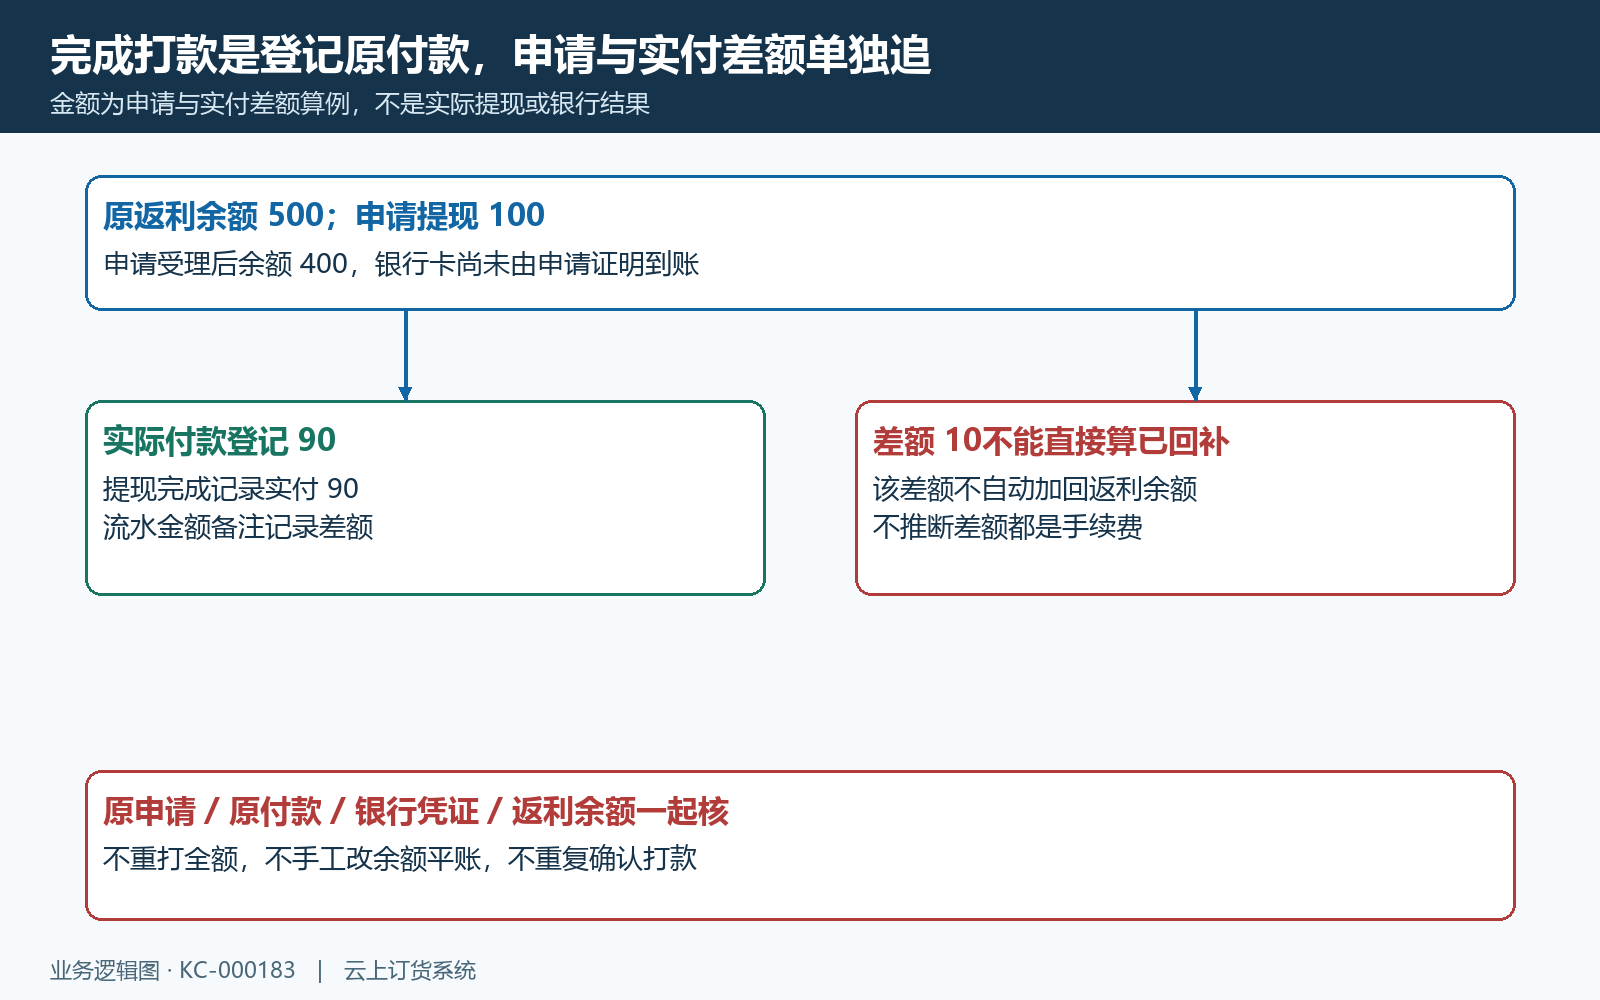Viewport: 1600px width, 1000px height.
Task: Select heading '原申请 / 原付款 / 银行凭证 / 返利余额一起核'
Action: (416, 811)
